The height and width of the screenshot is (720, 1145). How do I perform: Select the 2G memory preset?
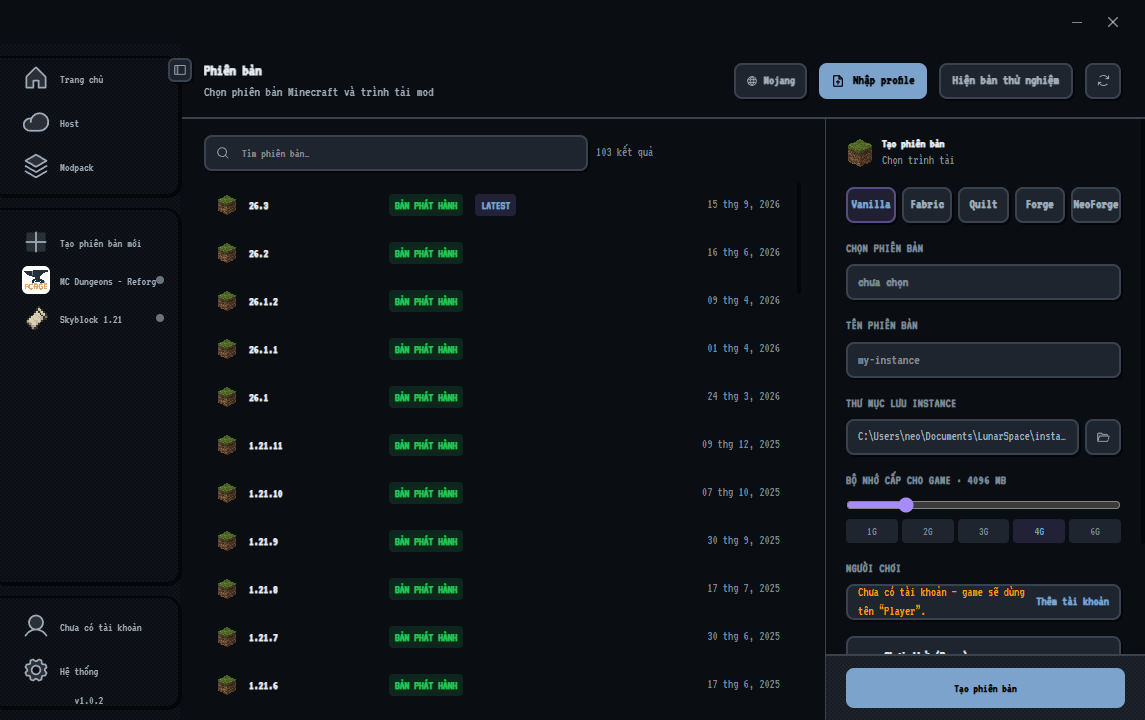(927, 532)
